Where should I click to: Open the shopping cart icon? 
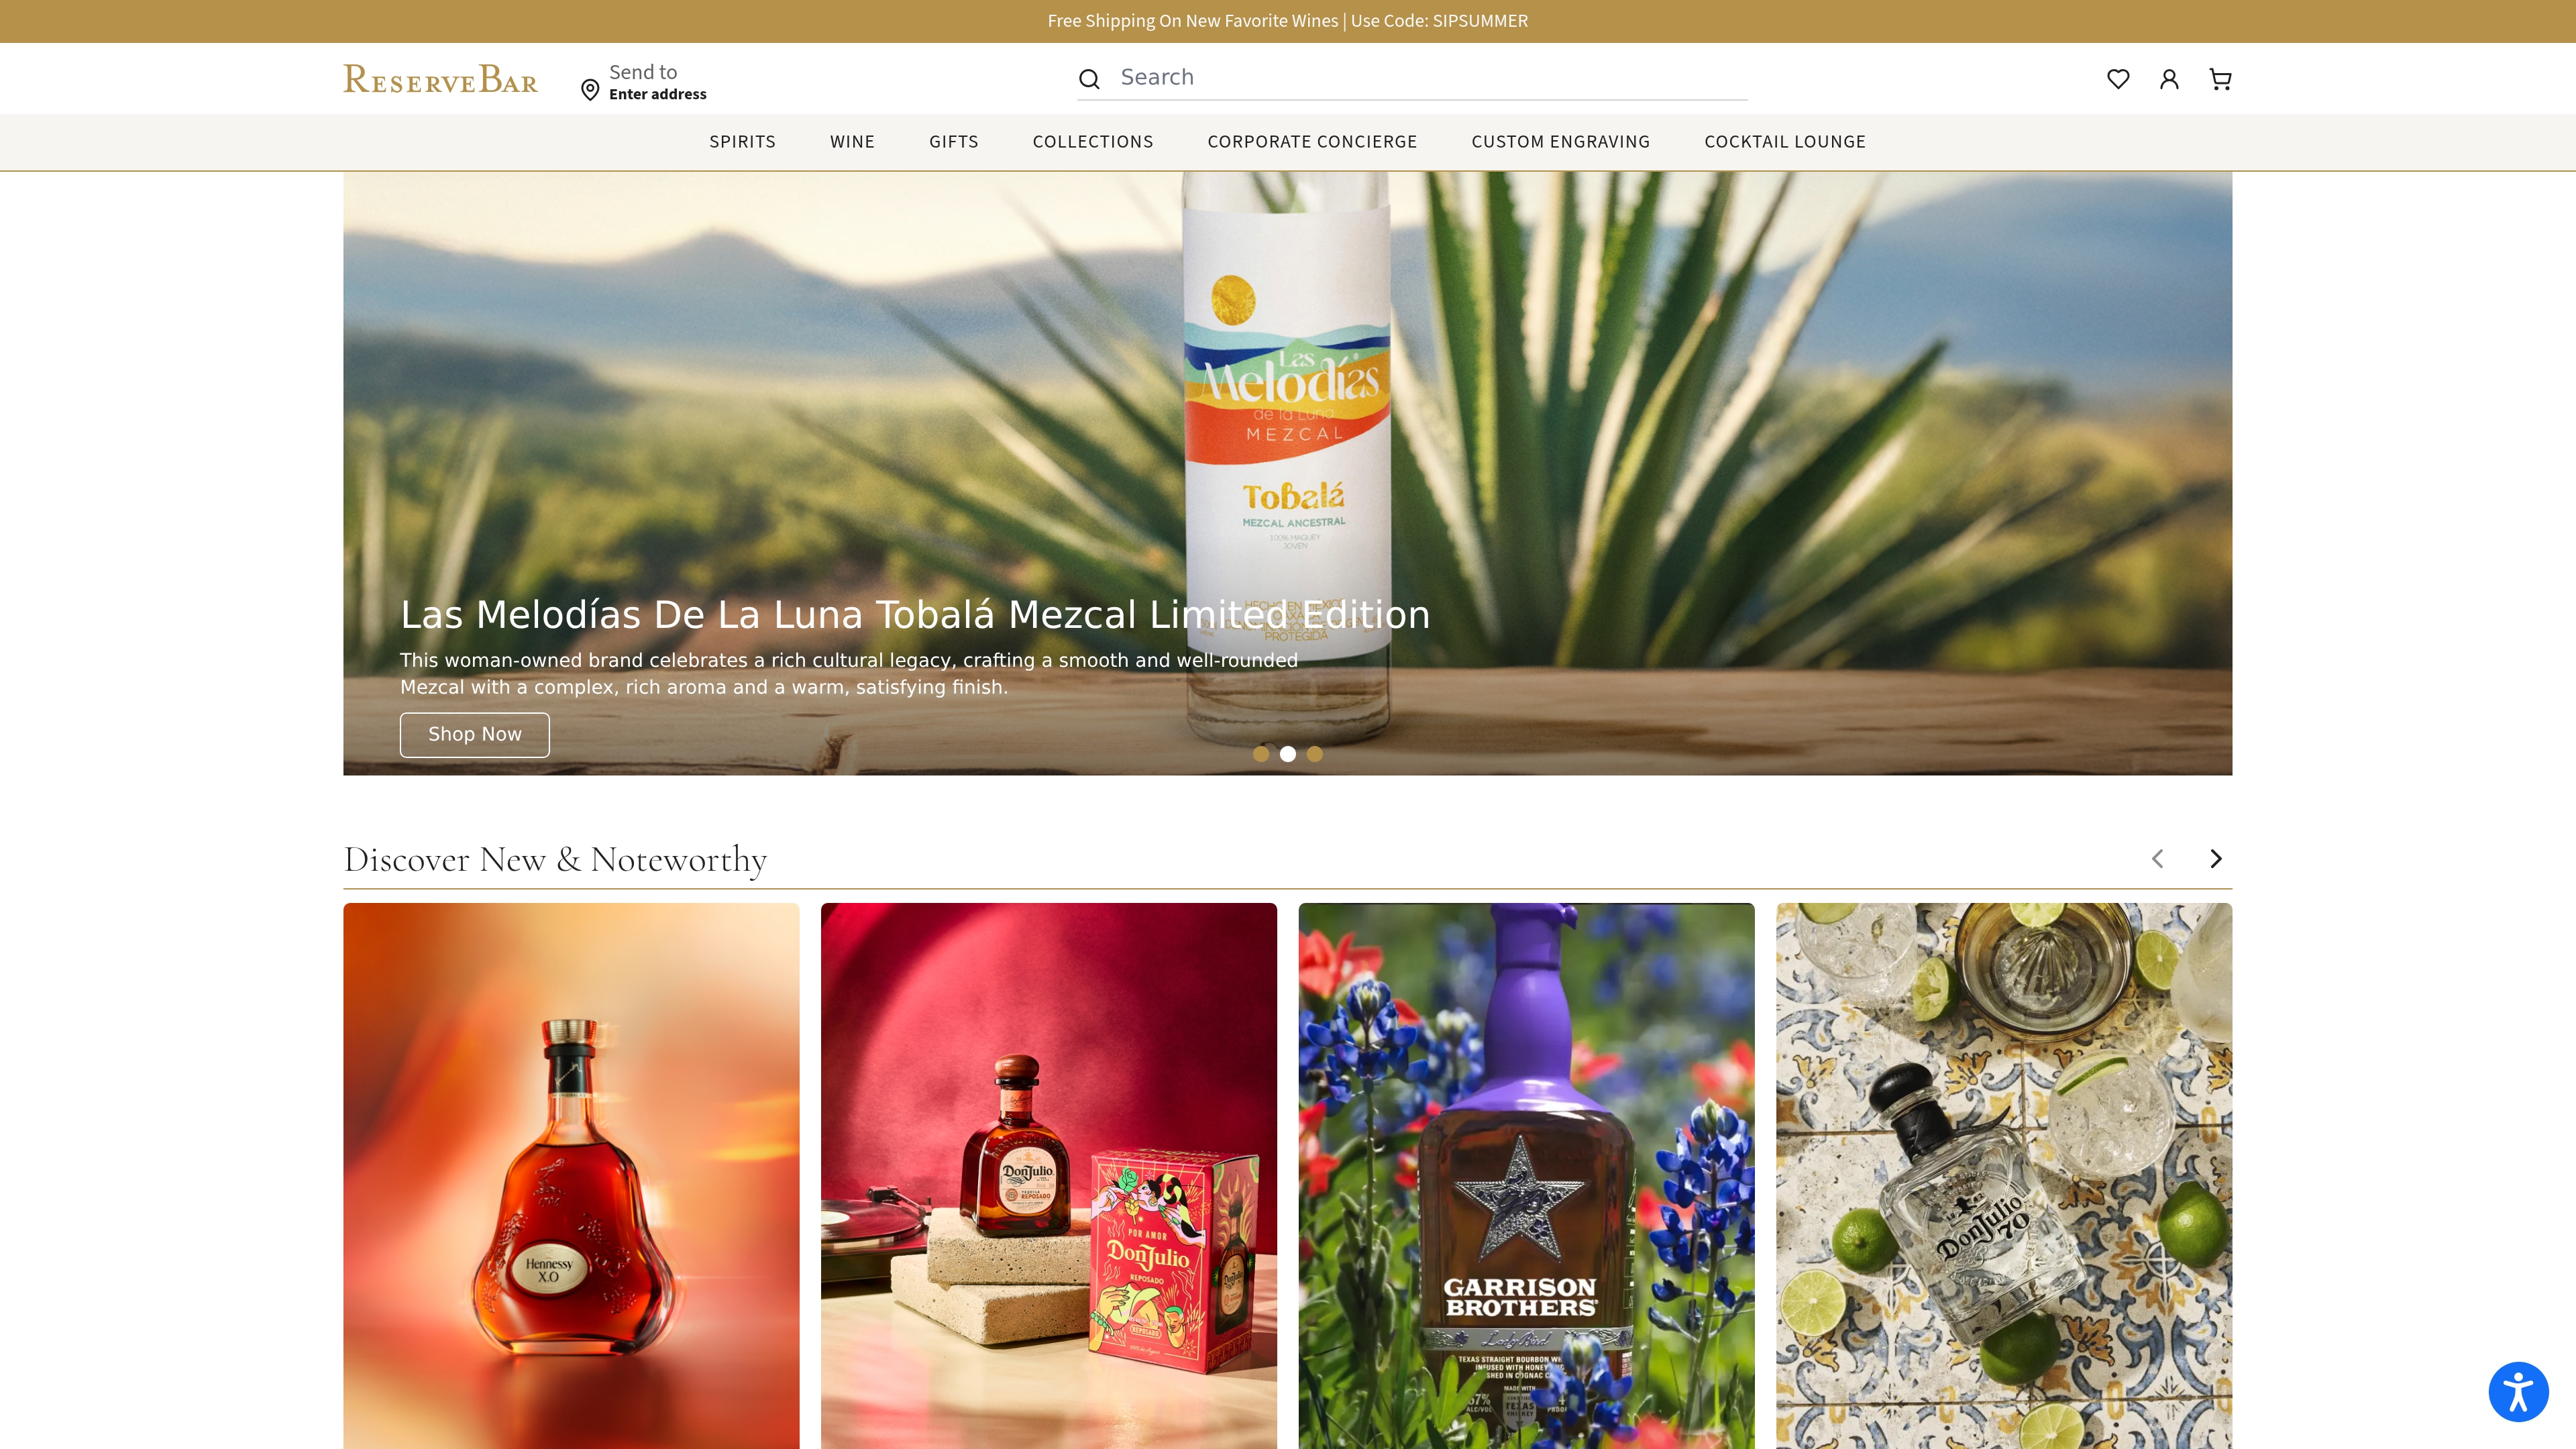(x=2220, y=79)
